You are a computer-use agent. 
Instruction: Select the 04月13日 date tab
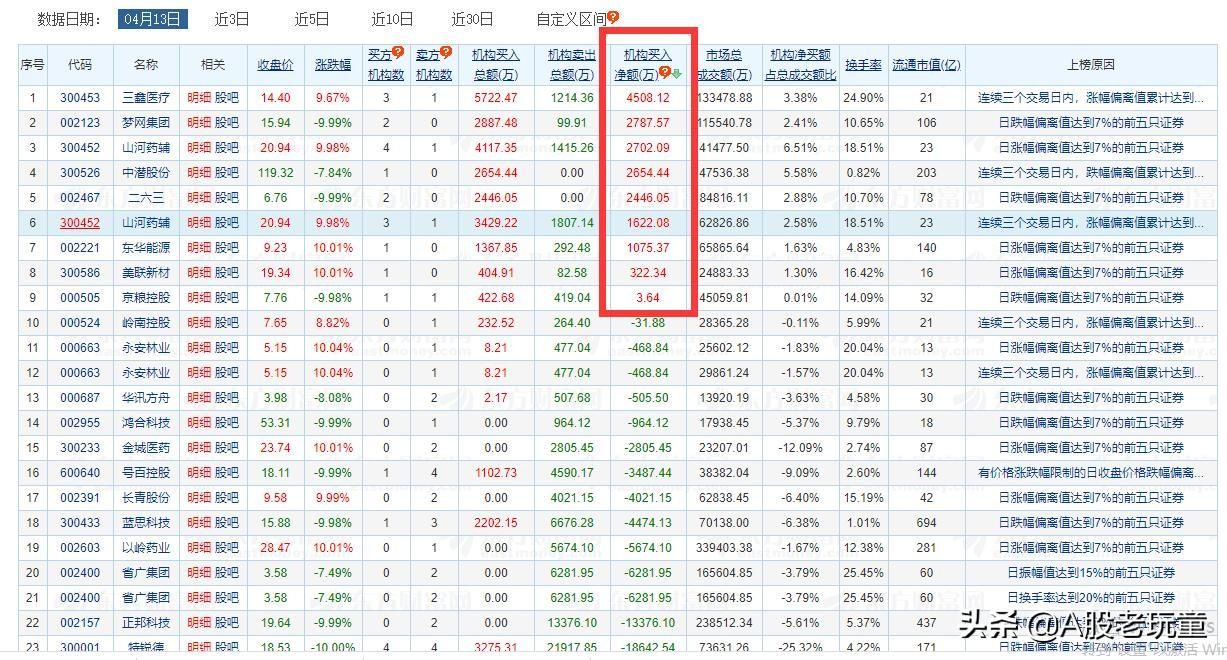pos(152,19)
